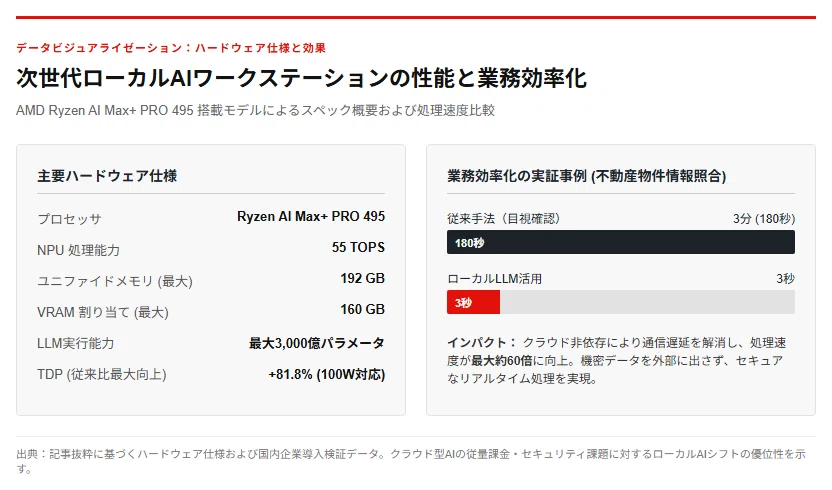The width and height of the screenshot is (832, 490).
Task: Click the grey unfilled portion of the ローカルLLM活用 bar
Action: pos(647,302)
